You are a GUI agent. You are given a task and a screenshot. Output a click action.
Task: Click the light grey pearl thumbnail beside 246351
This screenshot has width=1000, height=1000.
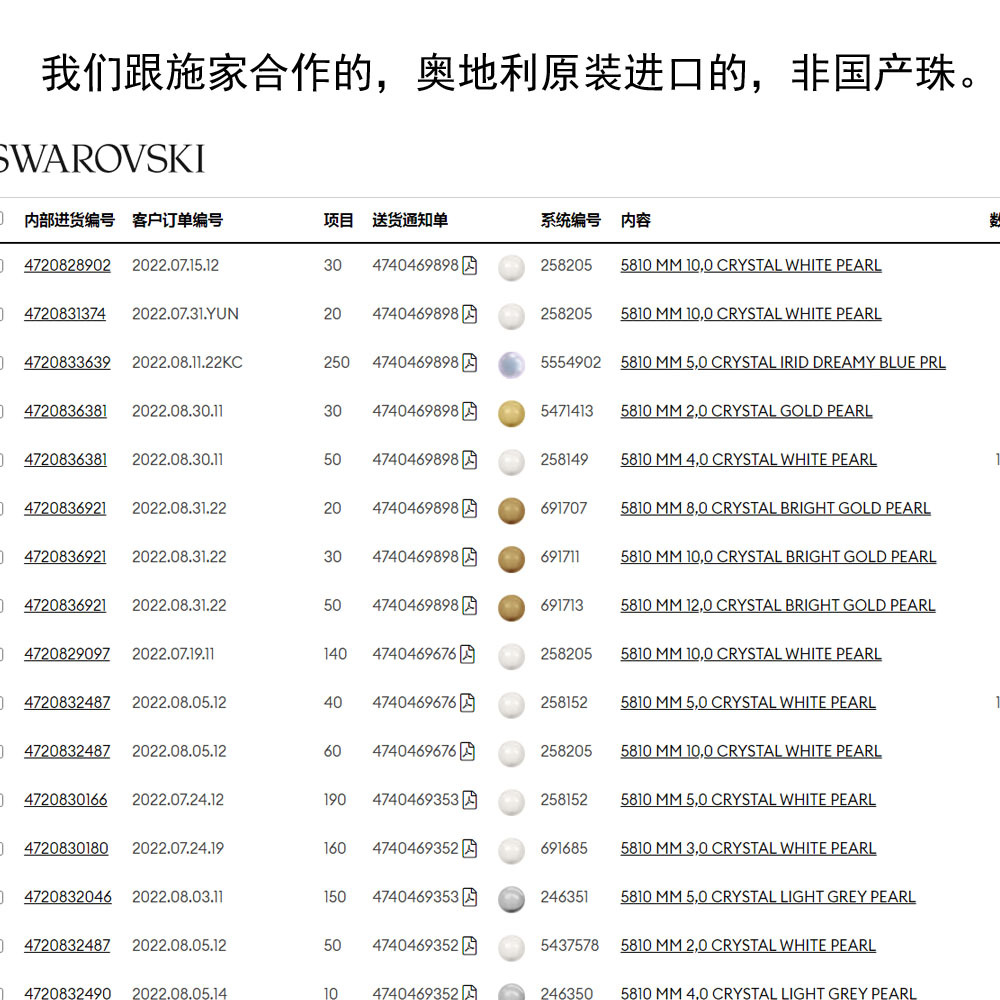pos(511,899)
